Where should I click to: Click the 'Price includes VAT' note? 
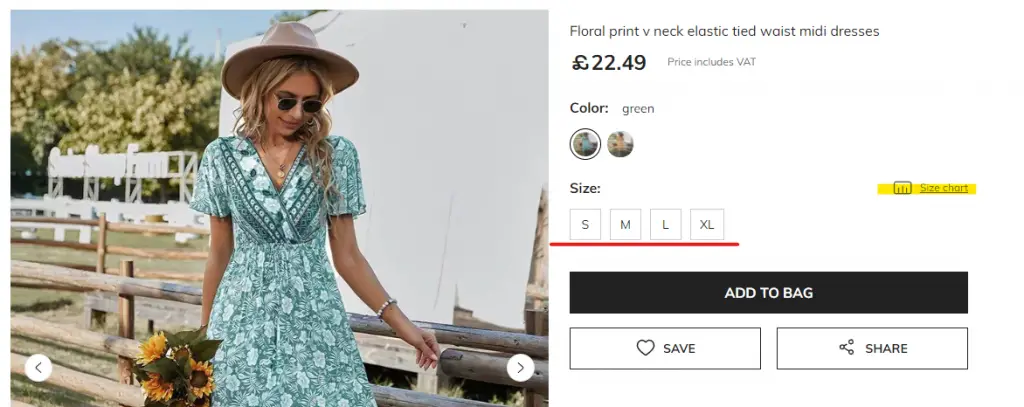(x=711, y=62)
